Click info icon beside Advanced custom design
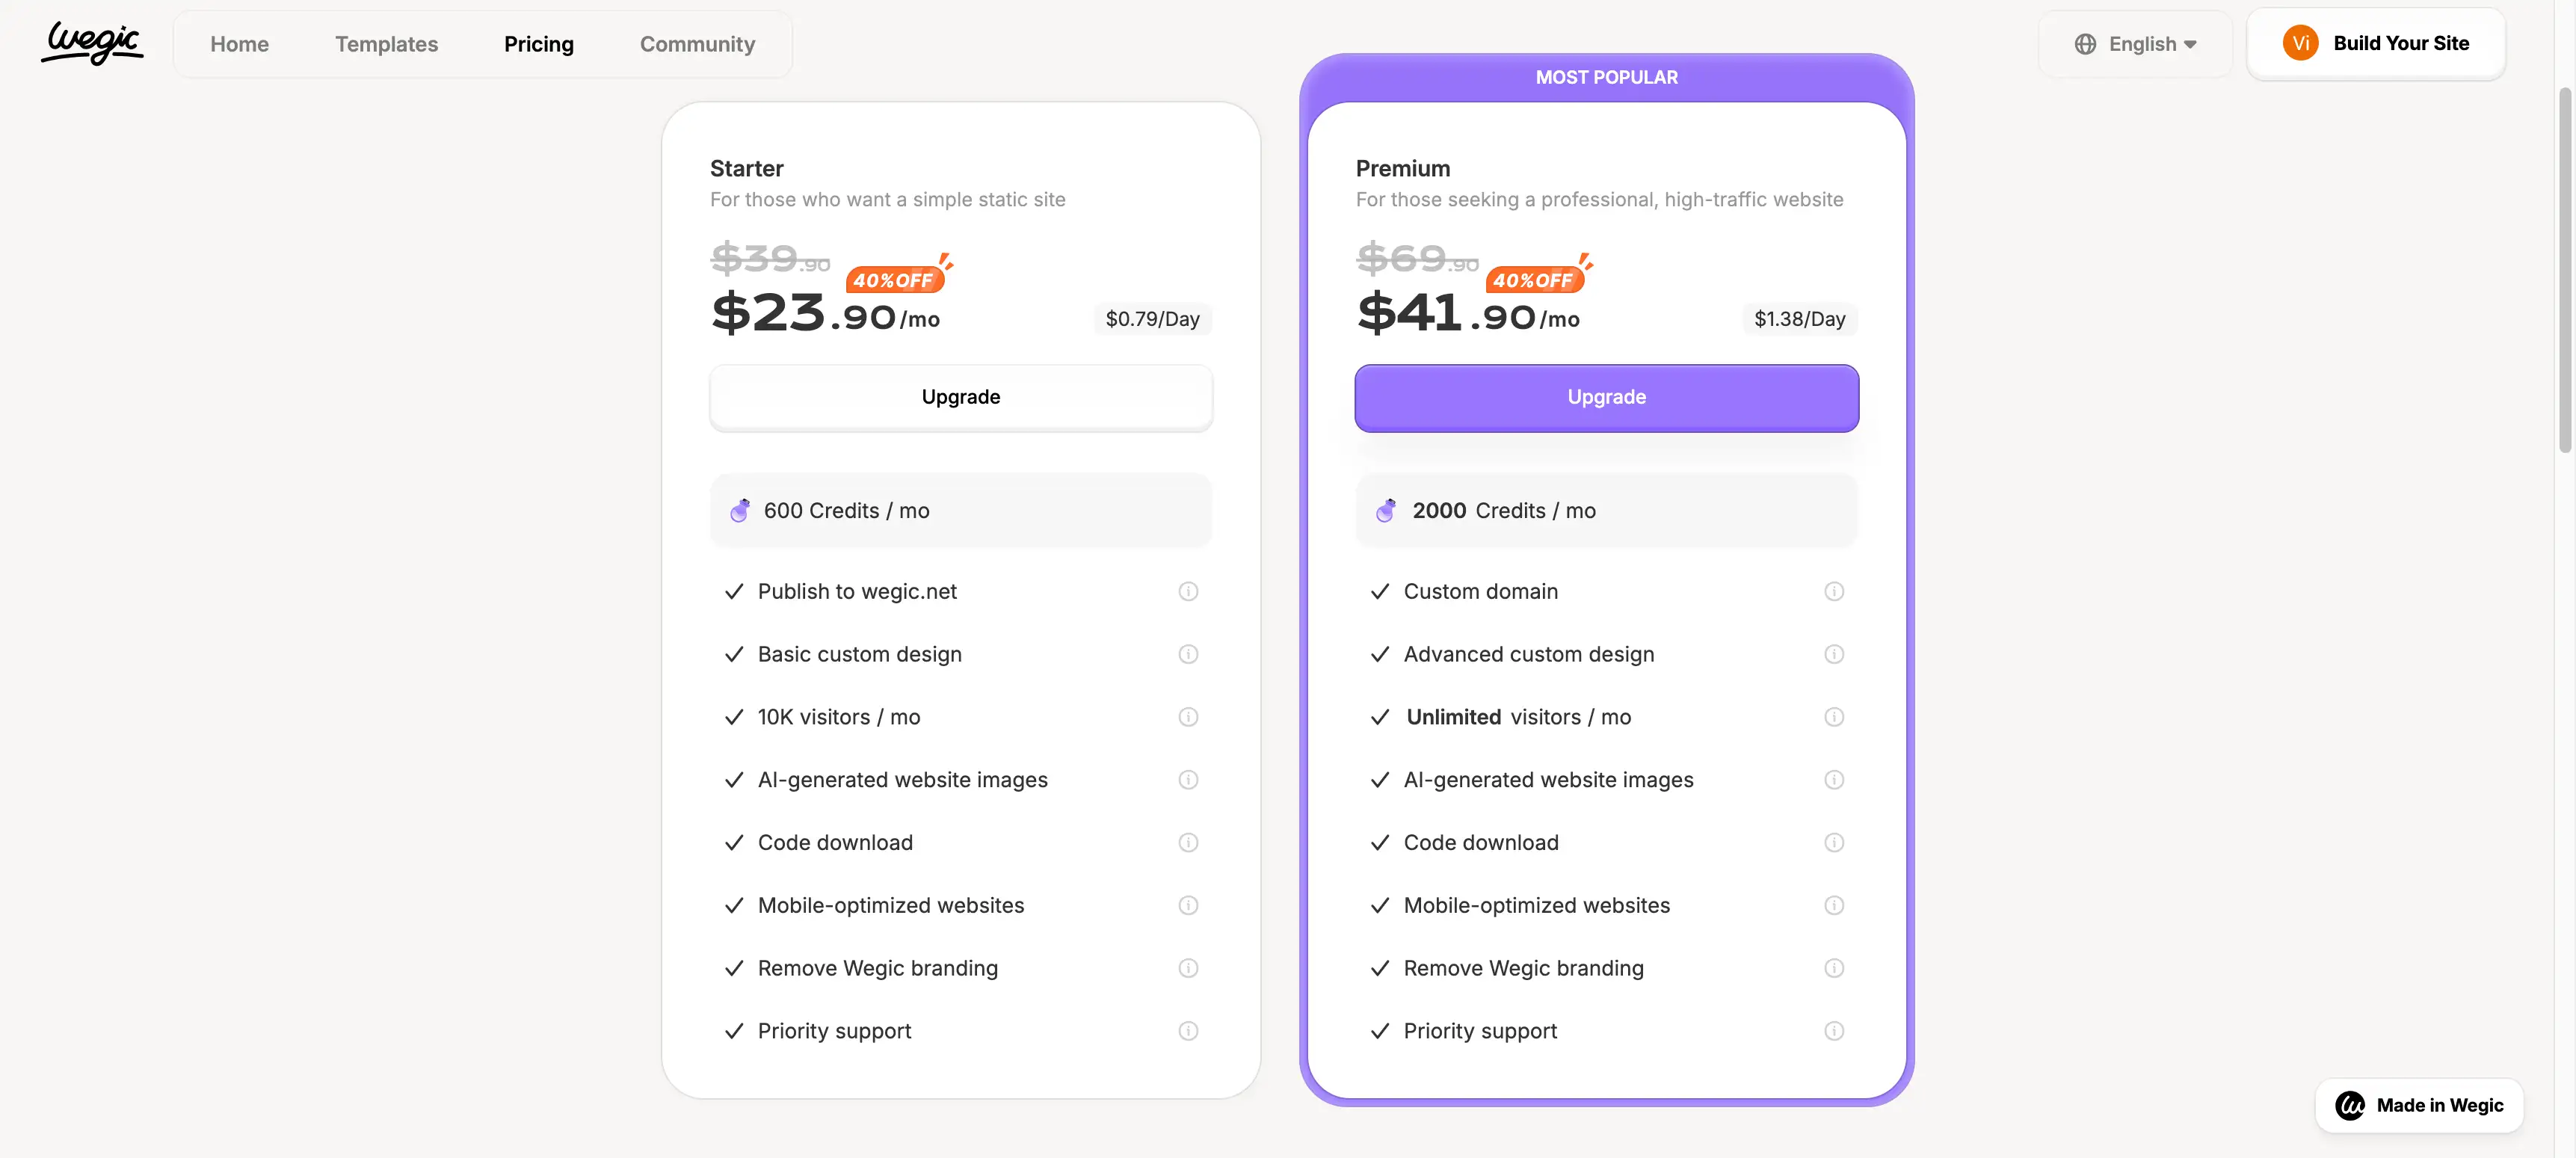 point(1834,654)
